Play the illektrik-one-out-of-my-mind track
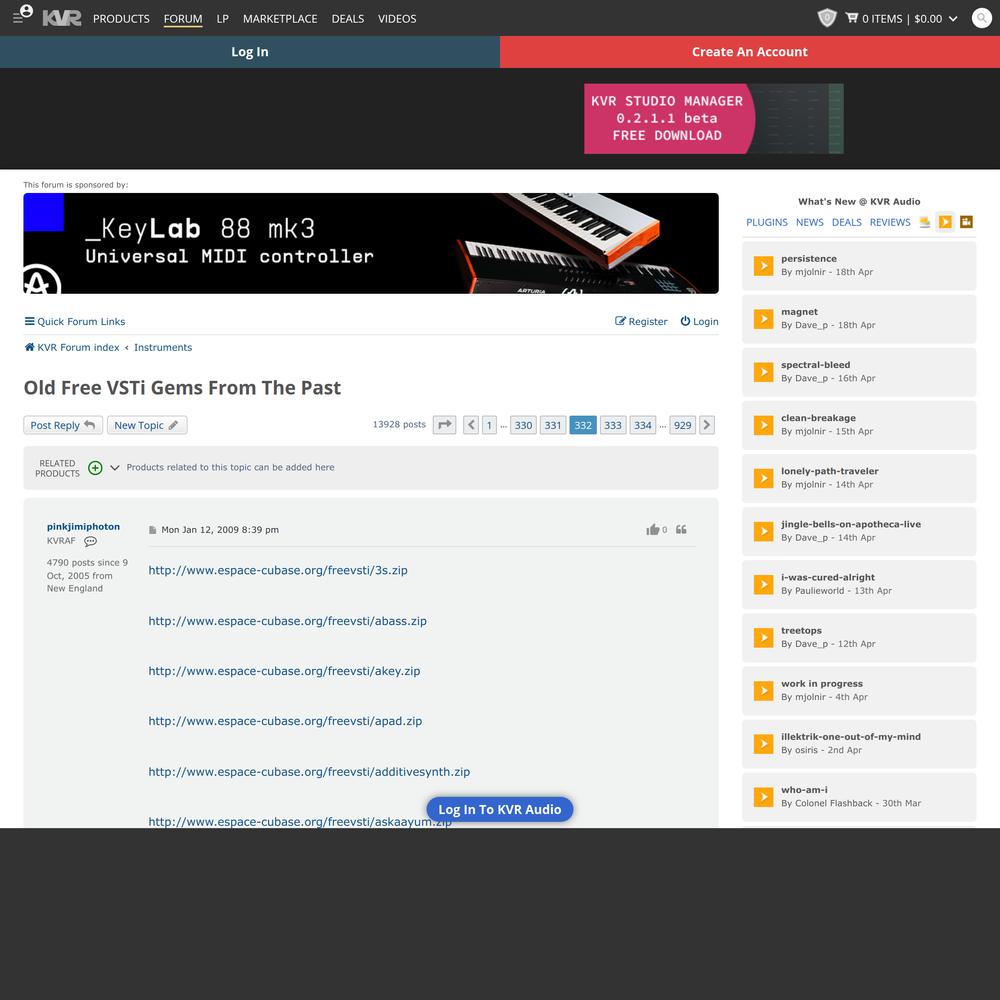 click(x=763, y=744)
